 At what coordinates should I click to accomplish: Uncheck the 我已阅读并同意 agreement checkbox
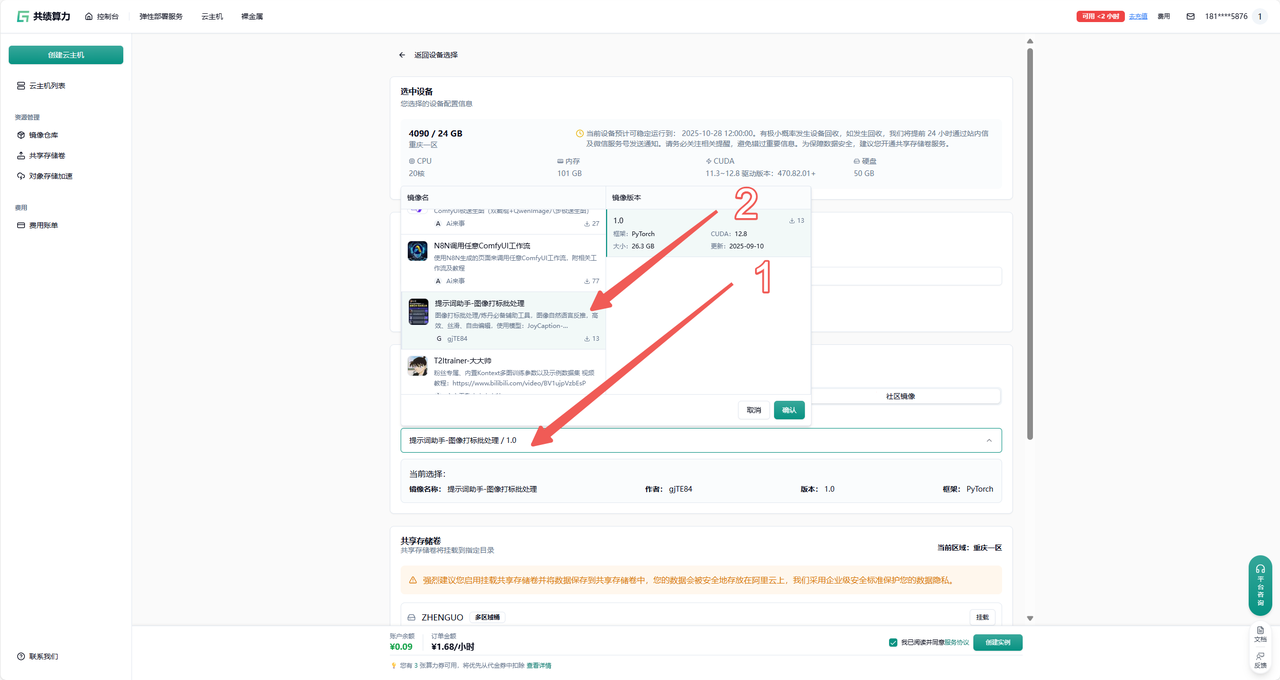(893, 643)
